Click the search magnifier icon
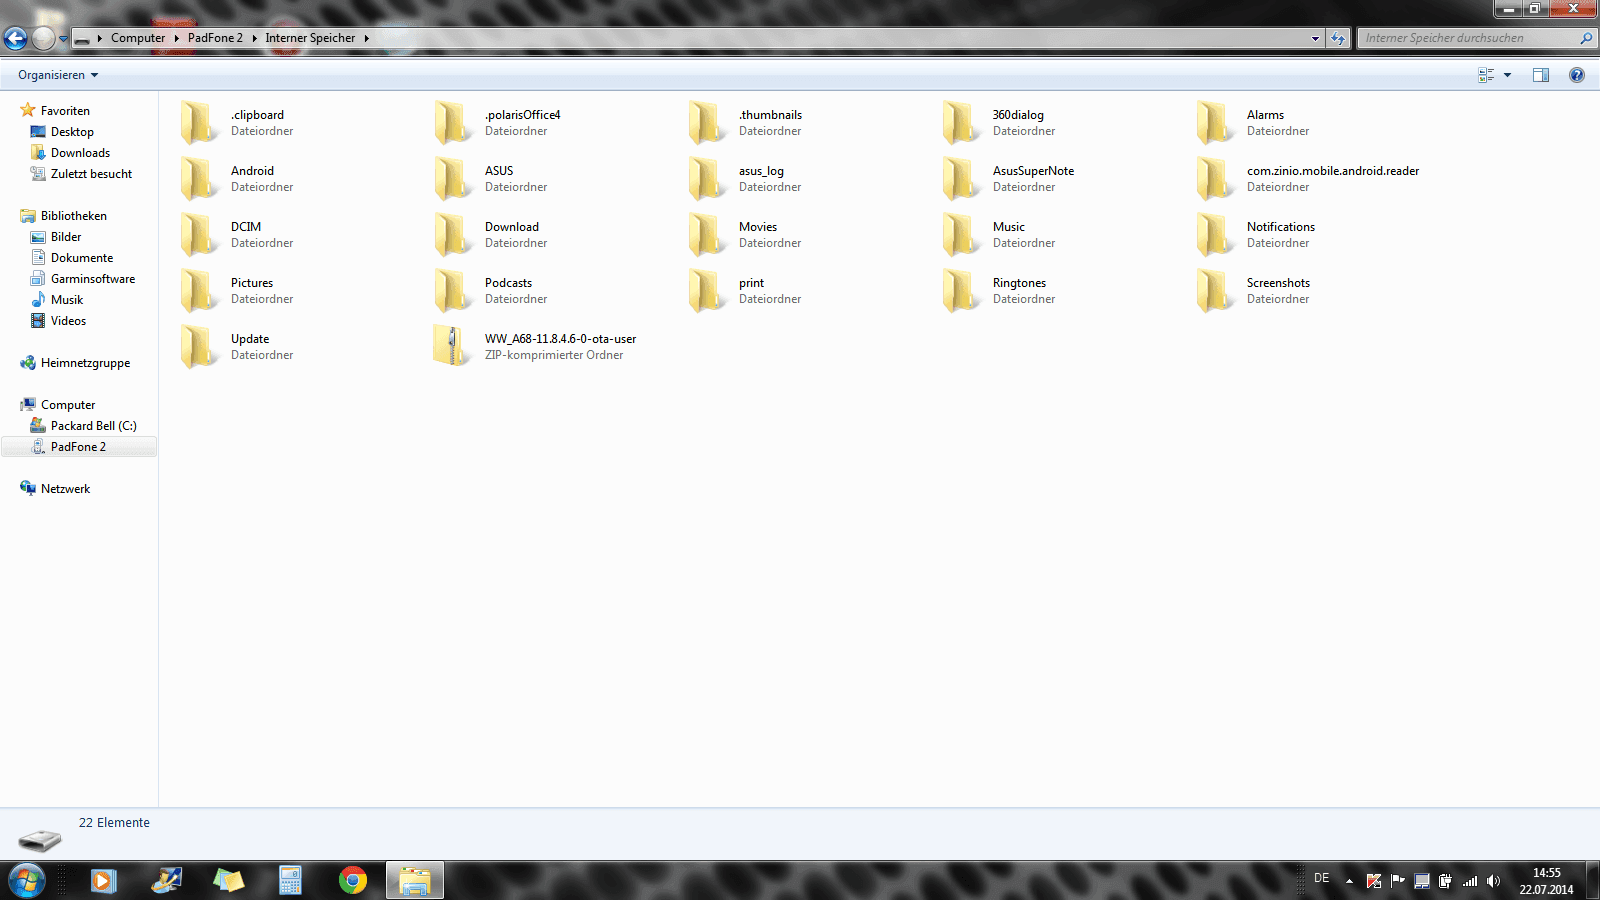The width and height of the screenshot is (1600, 900). tap(1586, 38)
